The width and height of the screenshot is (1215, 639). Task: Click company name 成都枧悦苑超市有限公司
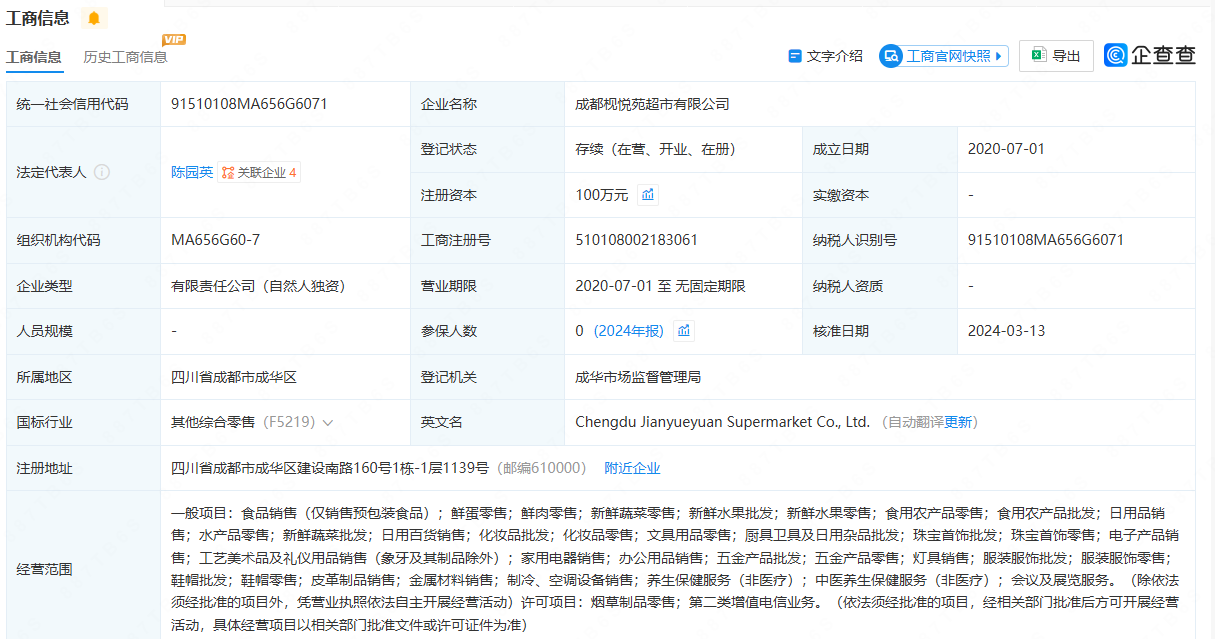click(652, 104)
